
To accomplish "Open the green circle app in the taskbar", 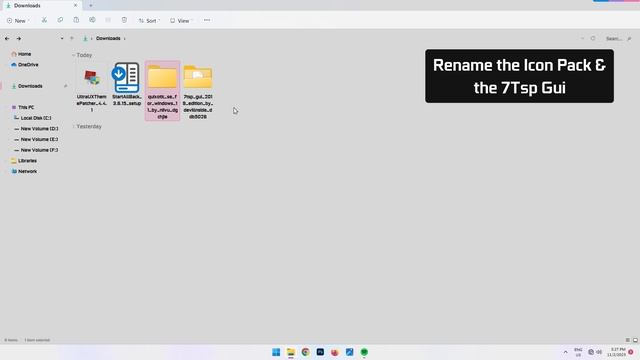I will pos(364,352).
